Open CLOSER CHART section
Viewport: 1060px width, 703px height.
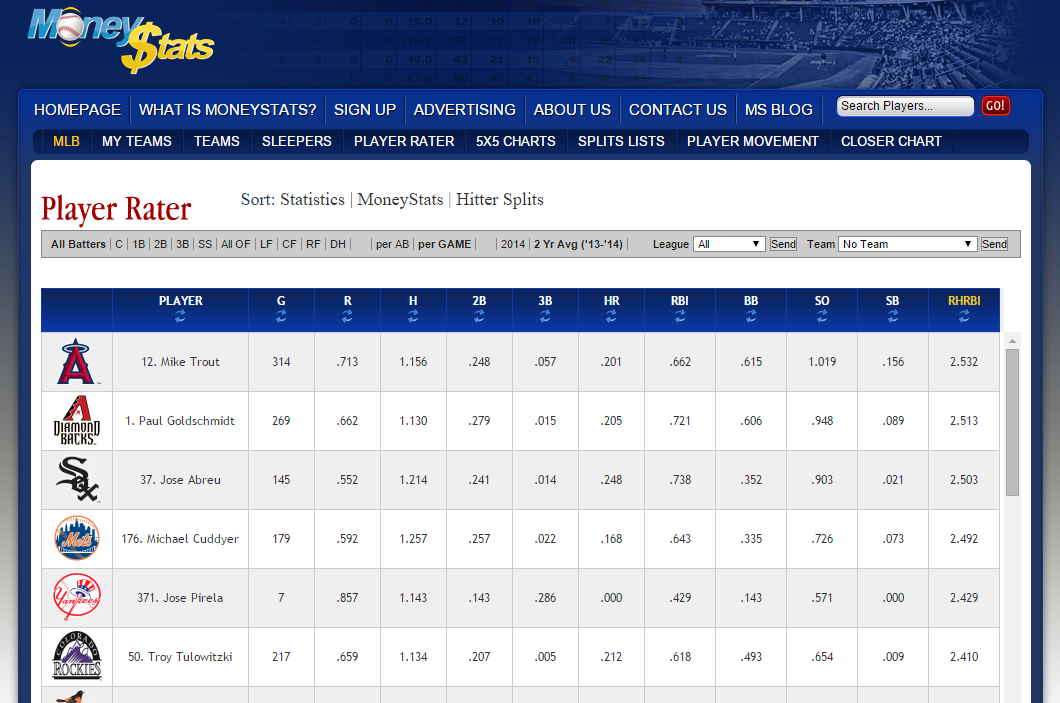click(891, 141)
